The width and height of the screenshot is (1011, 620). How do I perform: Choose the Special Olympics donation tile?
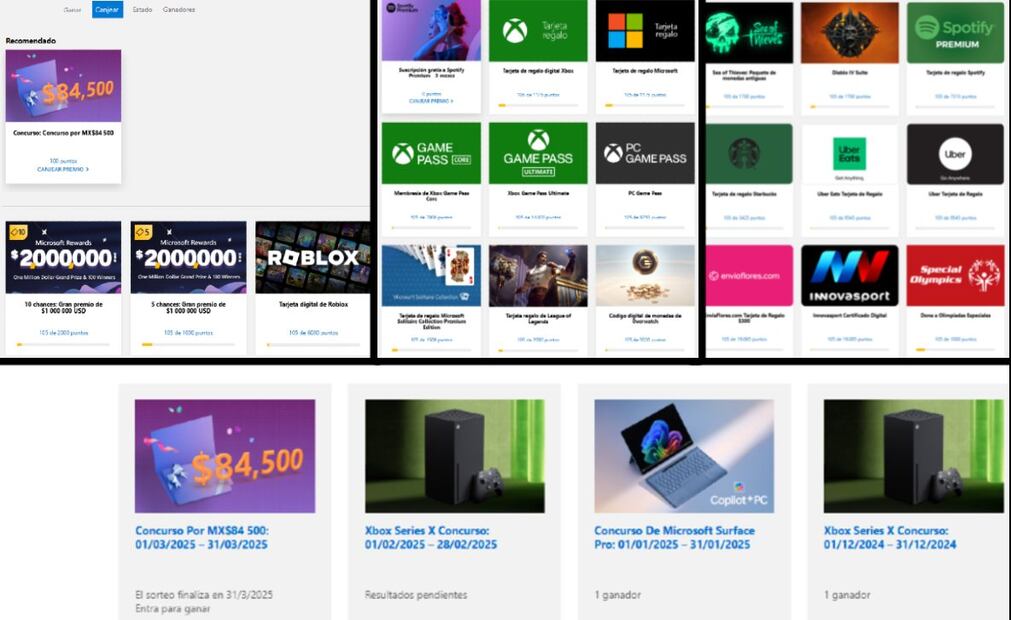point(955,275)
